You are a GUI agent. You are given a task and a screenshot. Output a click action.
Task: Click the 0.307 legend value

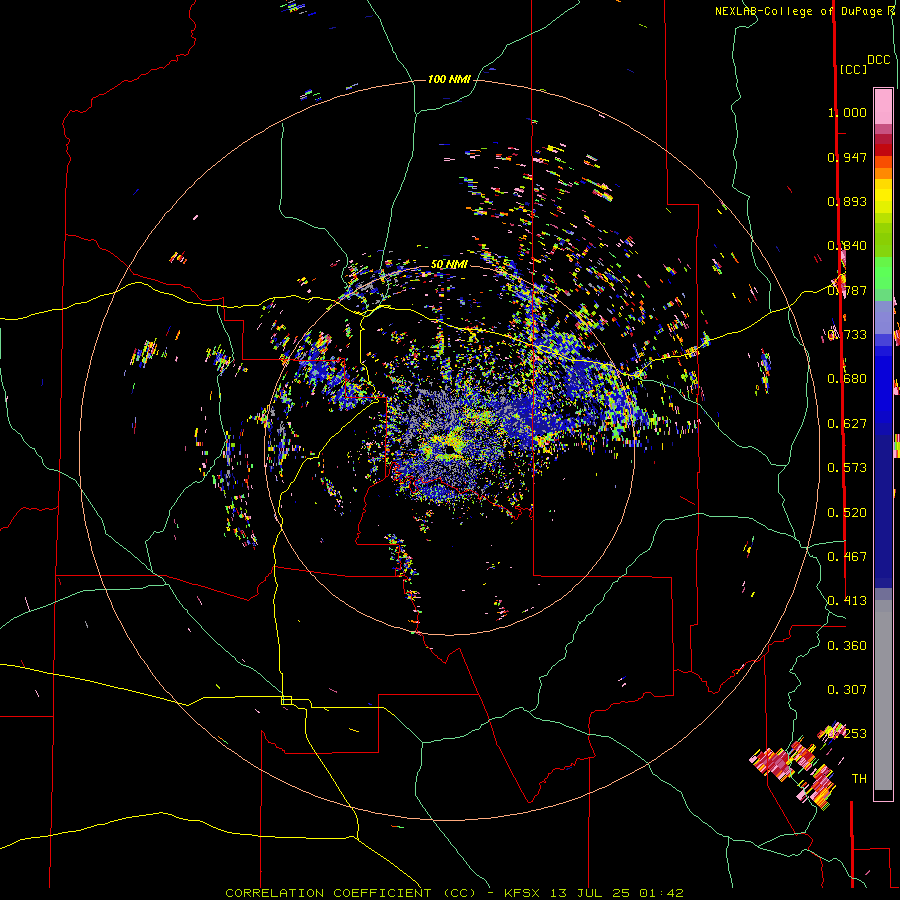click(x=847, y=690)
